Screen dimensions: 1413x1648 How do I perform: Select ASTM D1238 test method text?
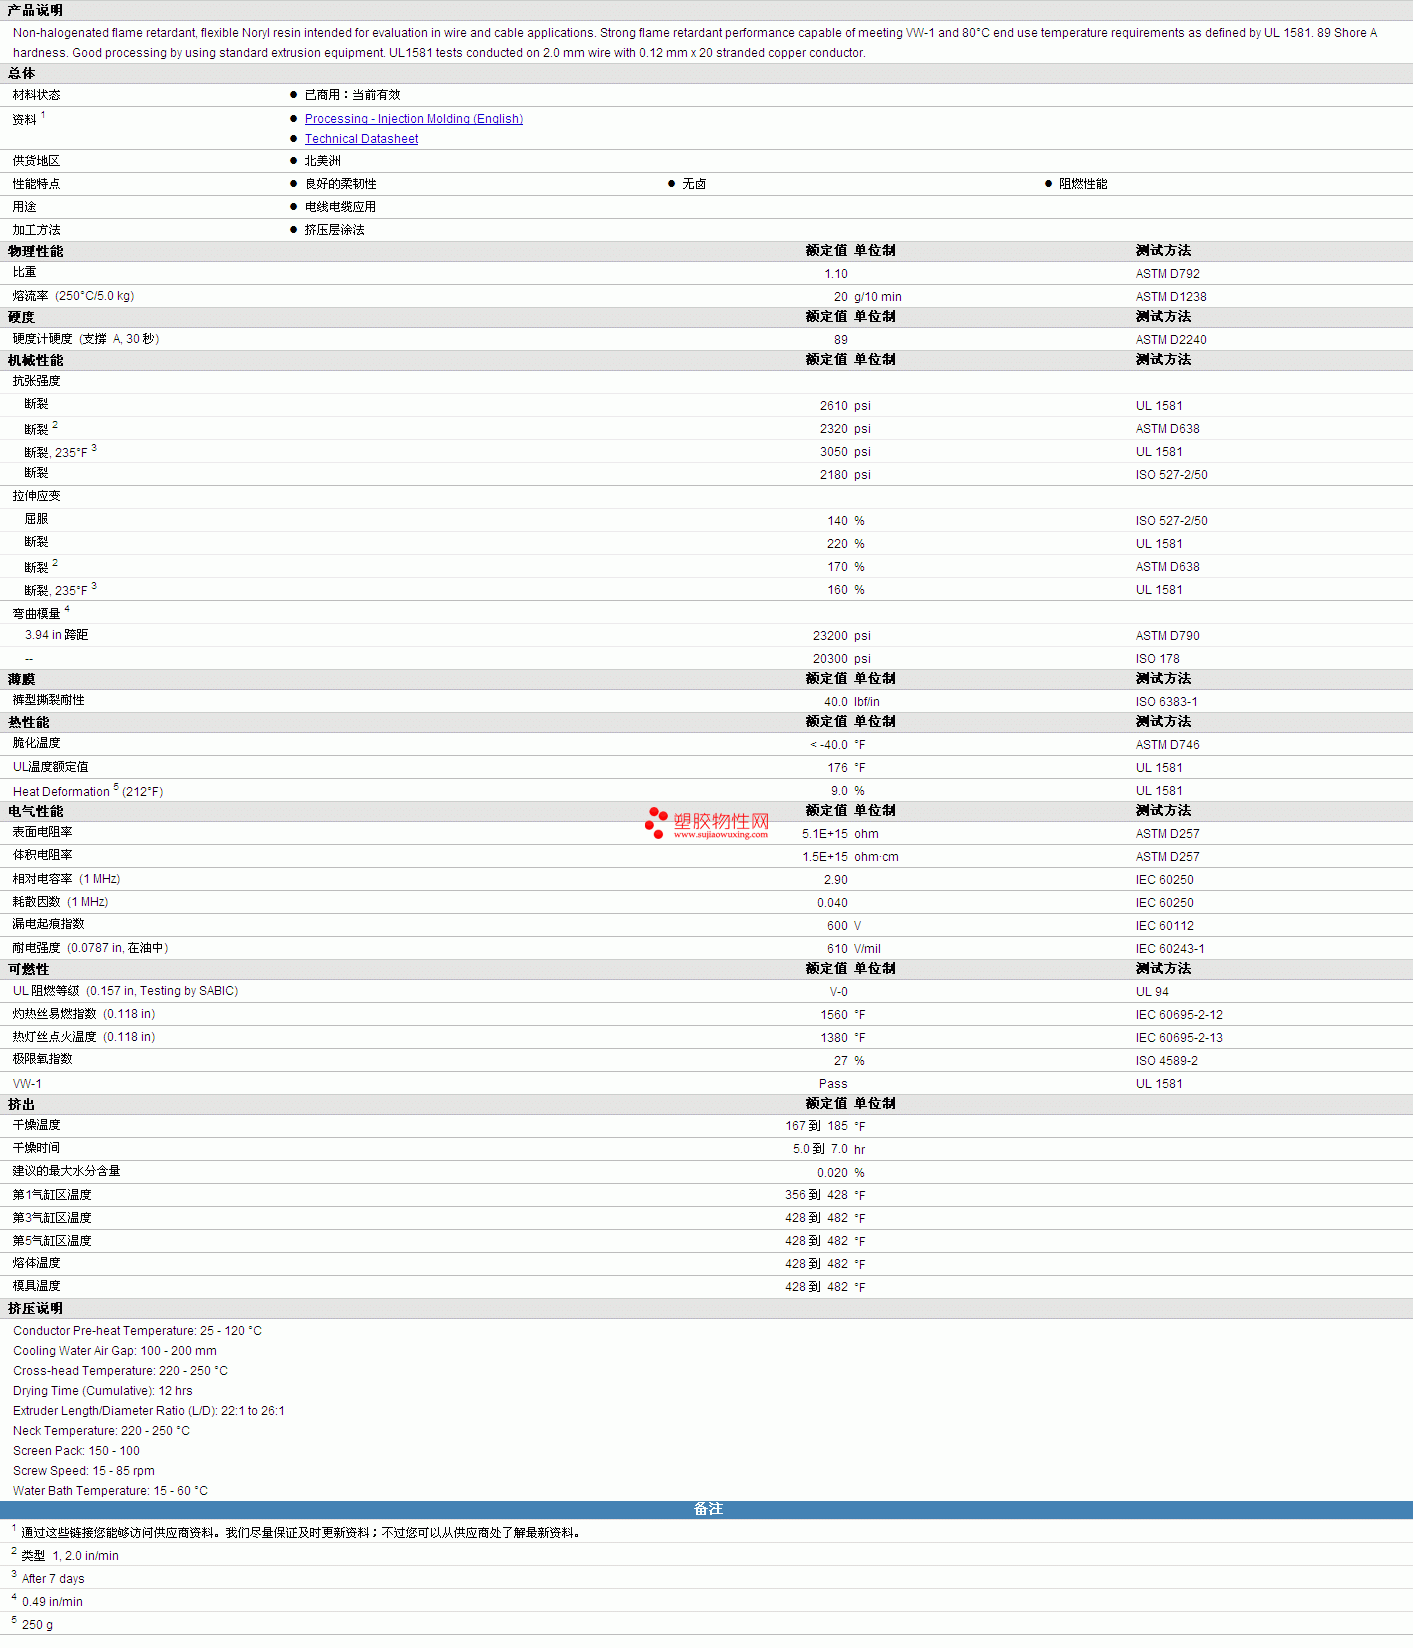pyautogui.click(x=1171, y=297)
